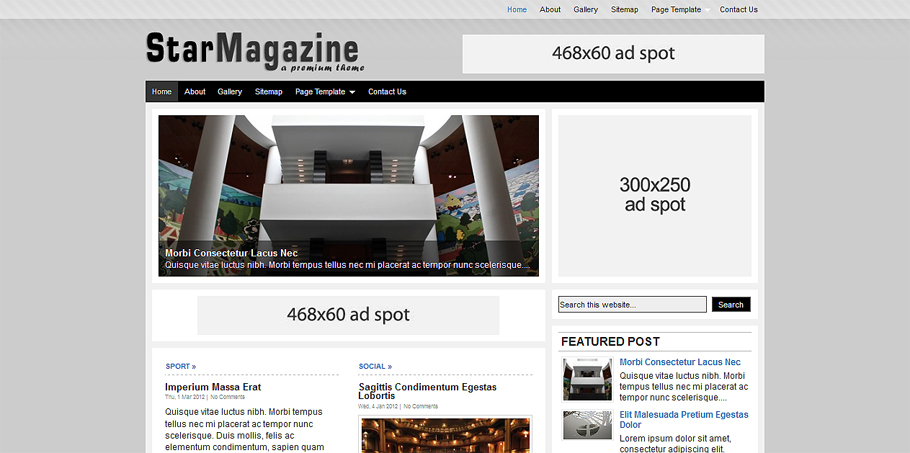The width and height of the screenshot is (910, 453).
Task: Open Gallery in the top gray bar
Action: (x=586, y=9)
